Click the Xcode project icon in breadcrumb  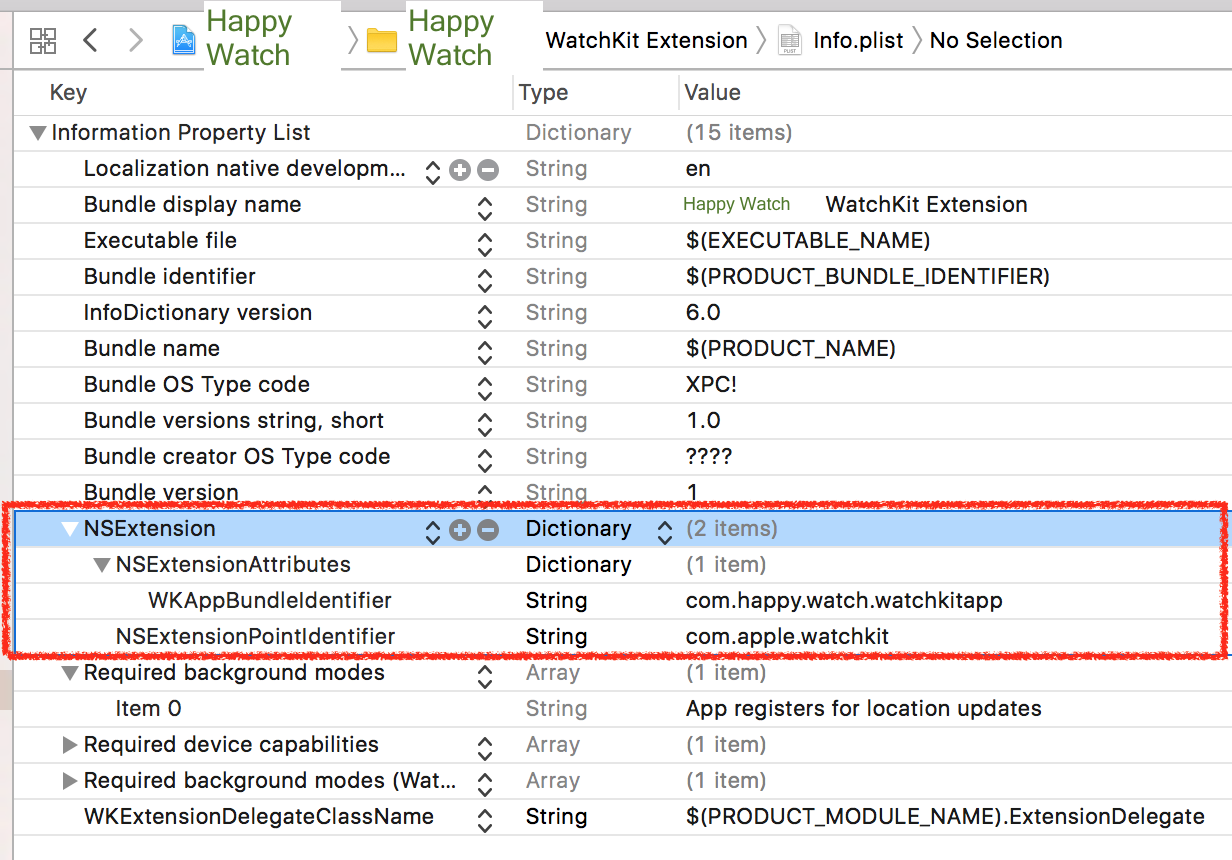[x=184, y=40]
